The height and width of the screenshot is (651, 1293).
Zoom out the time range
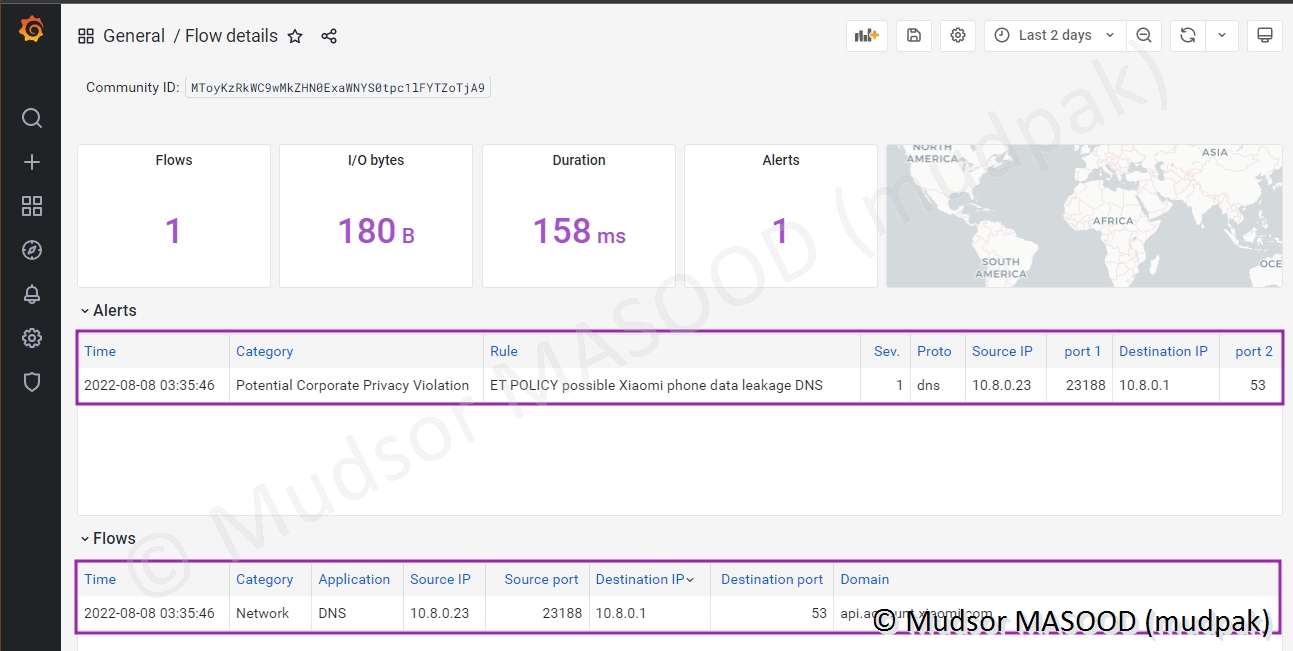click(x=1144, y=35)
